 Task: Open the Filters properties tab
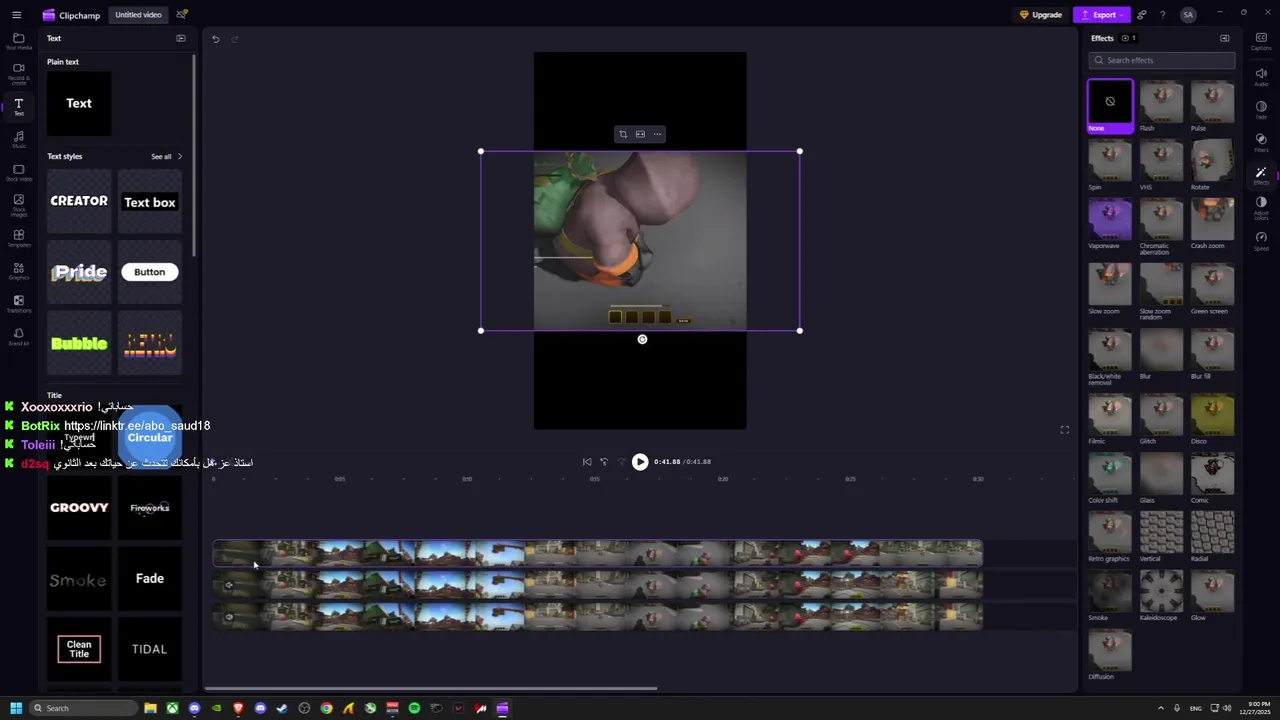coord(1261,142)
